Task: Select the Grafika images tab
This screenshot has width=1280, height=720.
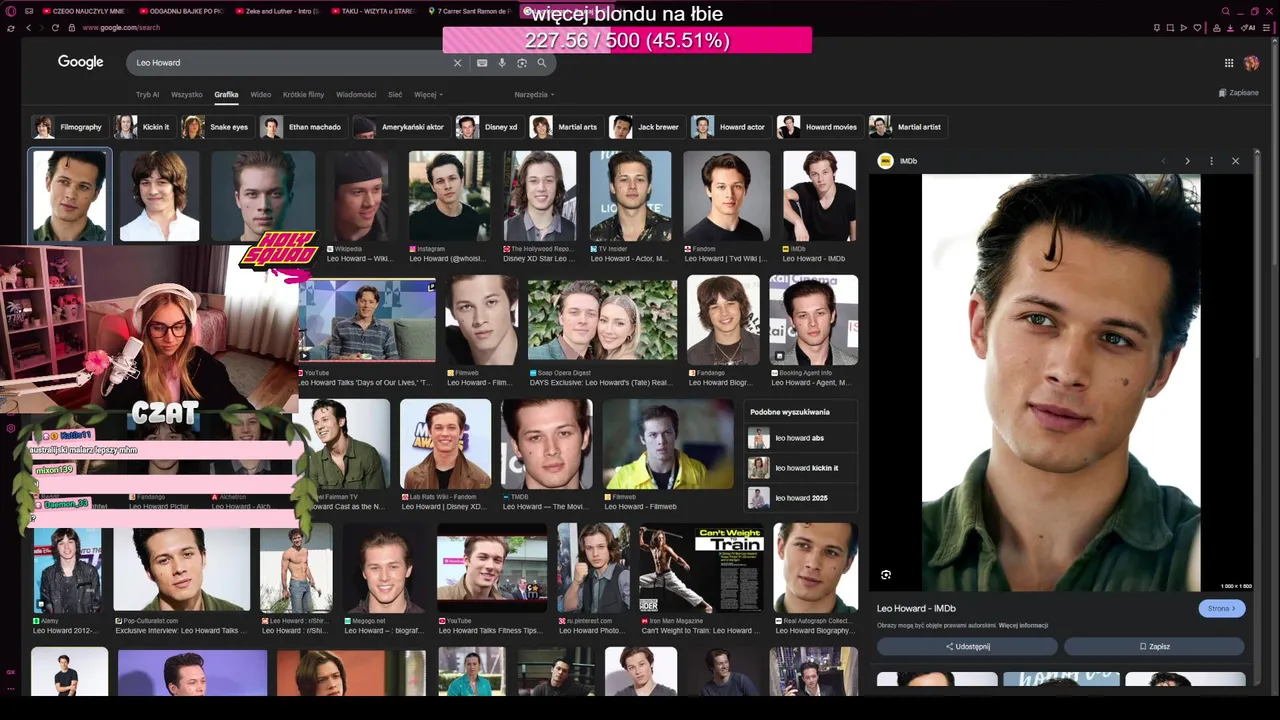Action: (x=226, y=95)
